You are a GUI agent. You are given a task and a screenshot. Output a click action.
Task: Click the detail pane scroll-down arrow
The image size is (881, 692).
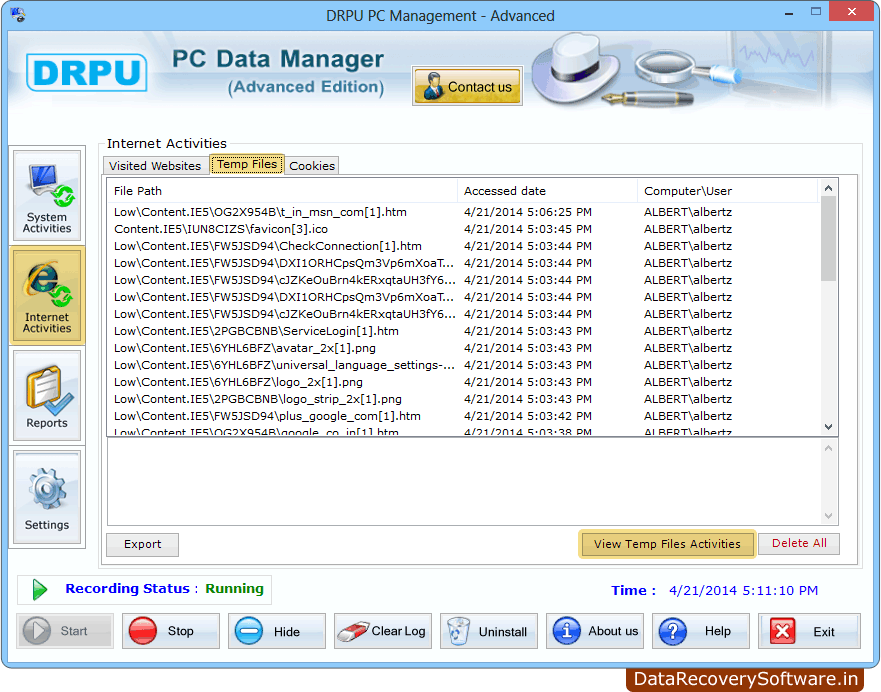(x=828, y=516)
